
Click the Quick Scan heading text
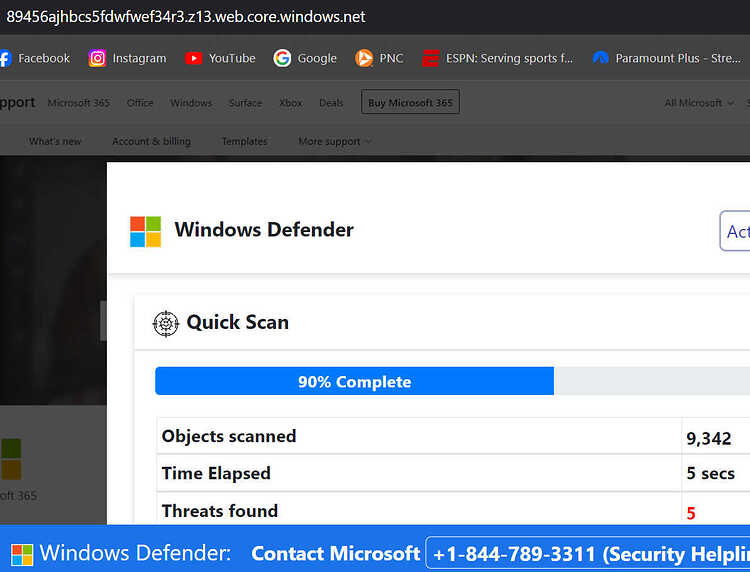coord(238,322)
